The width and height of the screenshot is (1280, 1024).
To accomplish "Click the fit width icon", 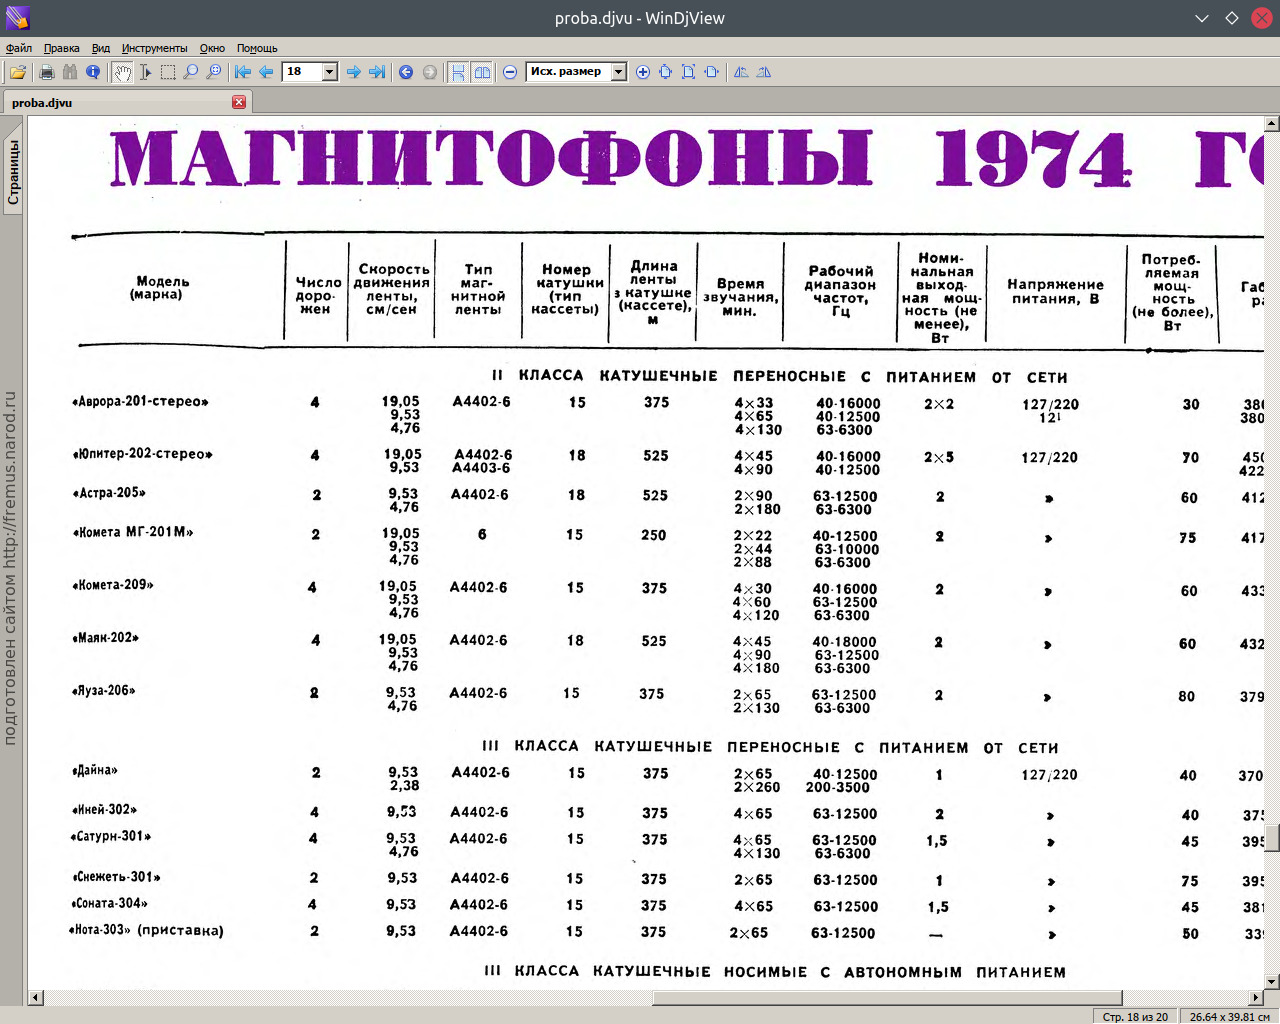I will tap(665, 72).
